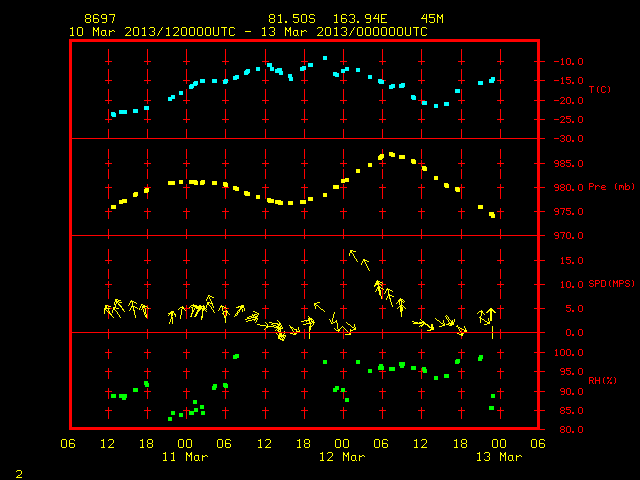Image resolution: width=640 pixels, height=480 pixels.
Task: Click the date range title line
Action: (248, 32)
